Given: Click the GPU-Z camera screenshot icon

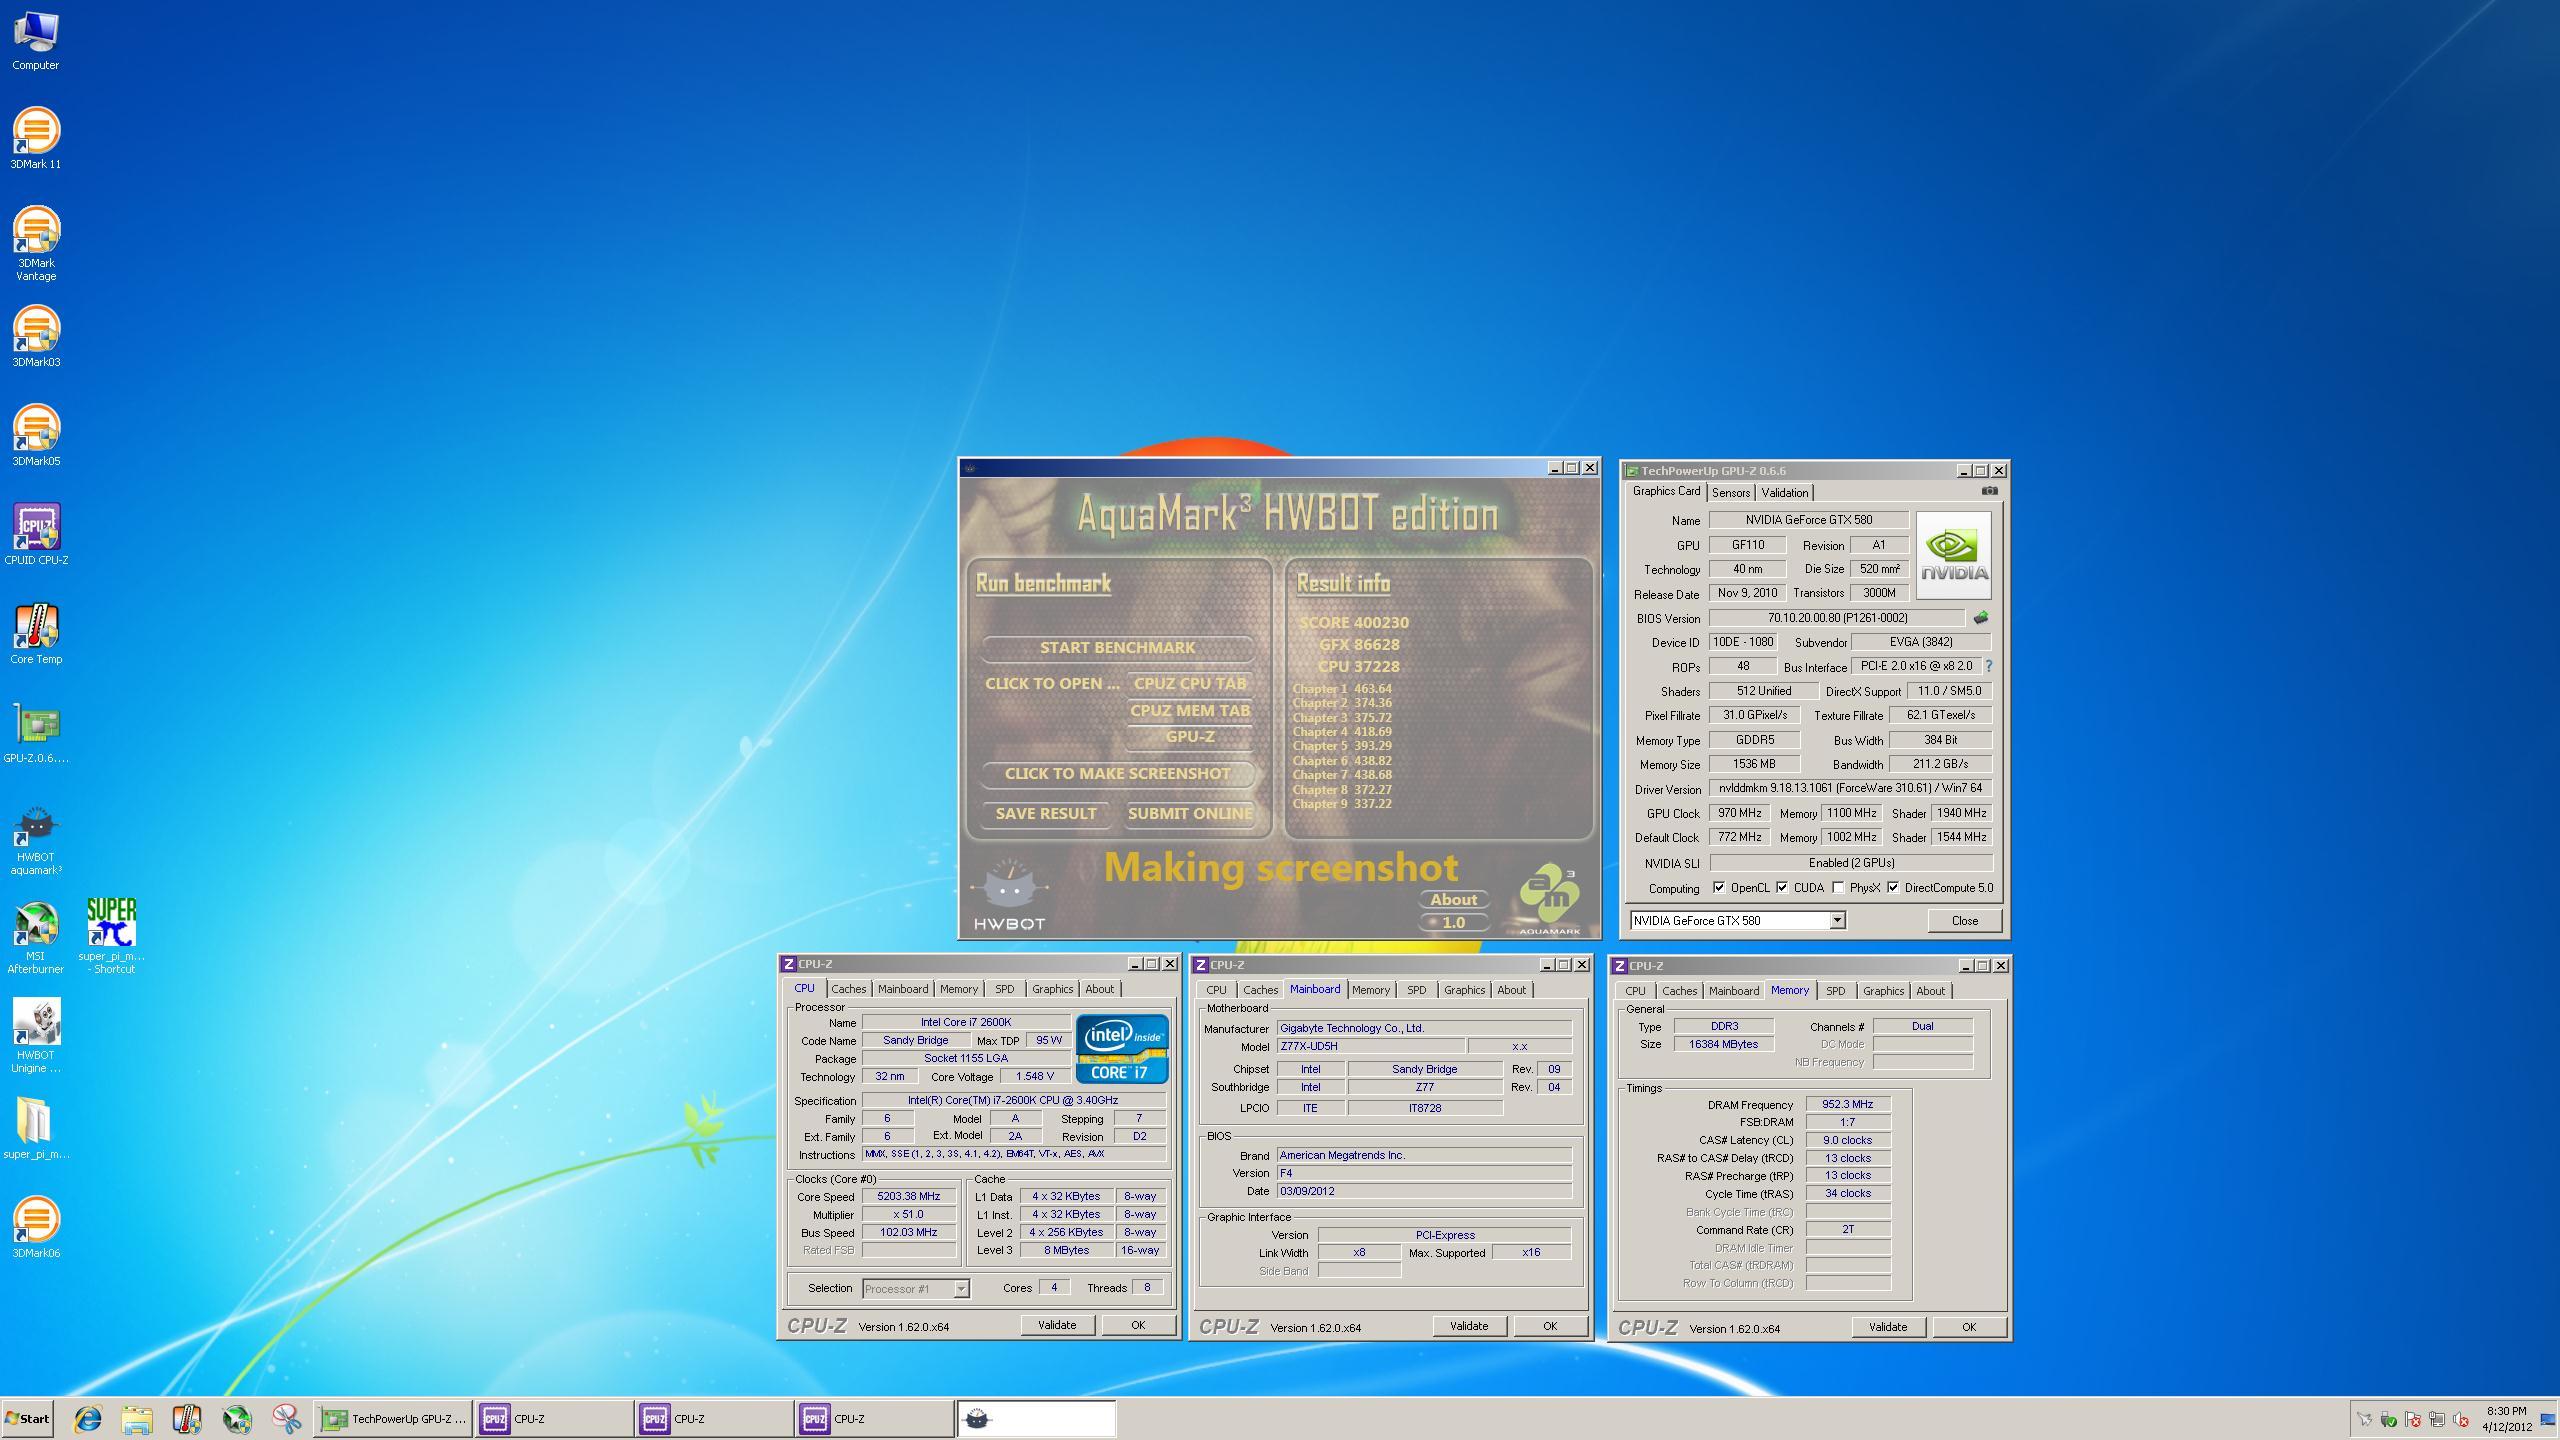Looking at the screenshot, I should [1989, 491].
